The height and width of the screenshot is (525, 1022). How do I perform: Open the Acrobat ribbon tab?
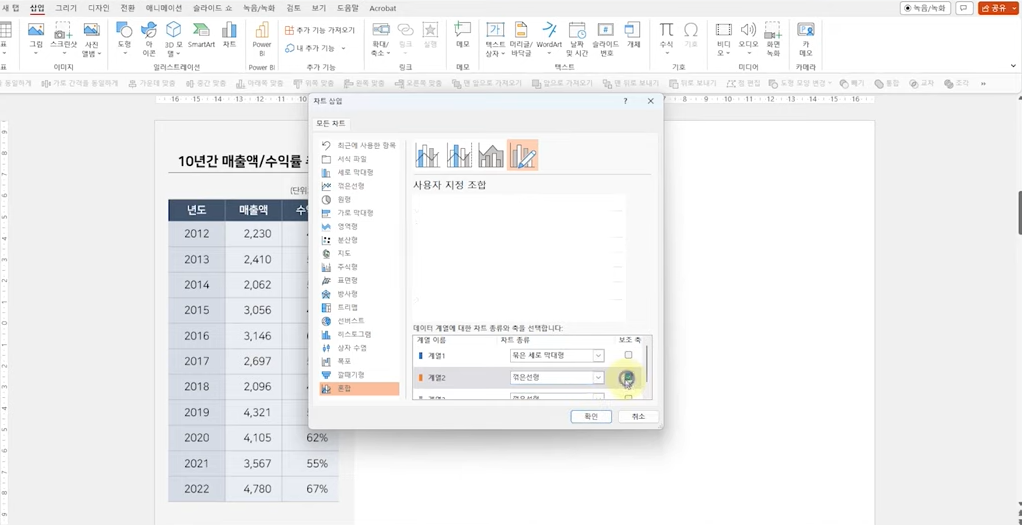pos(383,8)
